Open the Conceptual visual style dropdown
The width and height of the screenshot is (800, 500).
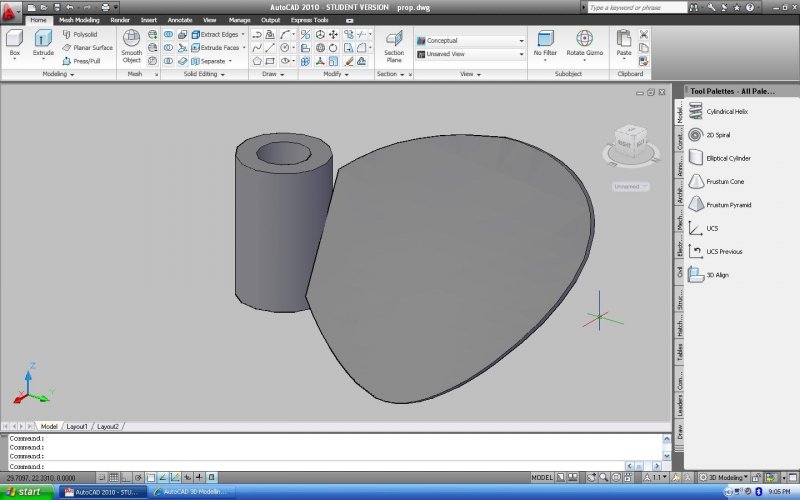tap(470, 41)
